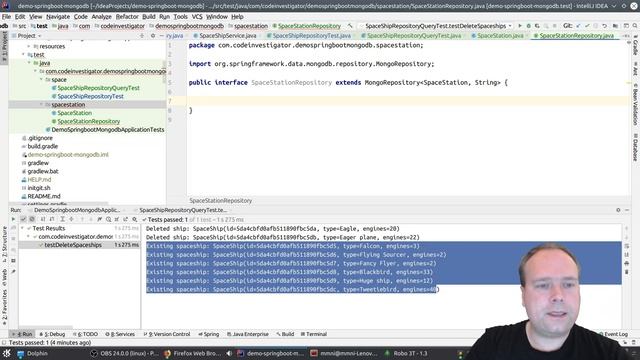Click the Git commit checkmark icon

click(587, 26)
